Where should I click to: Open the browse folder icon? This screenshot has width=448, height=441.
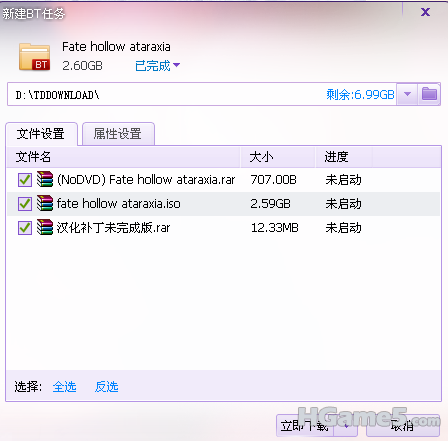coord(429,94)
